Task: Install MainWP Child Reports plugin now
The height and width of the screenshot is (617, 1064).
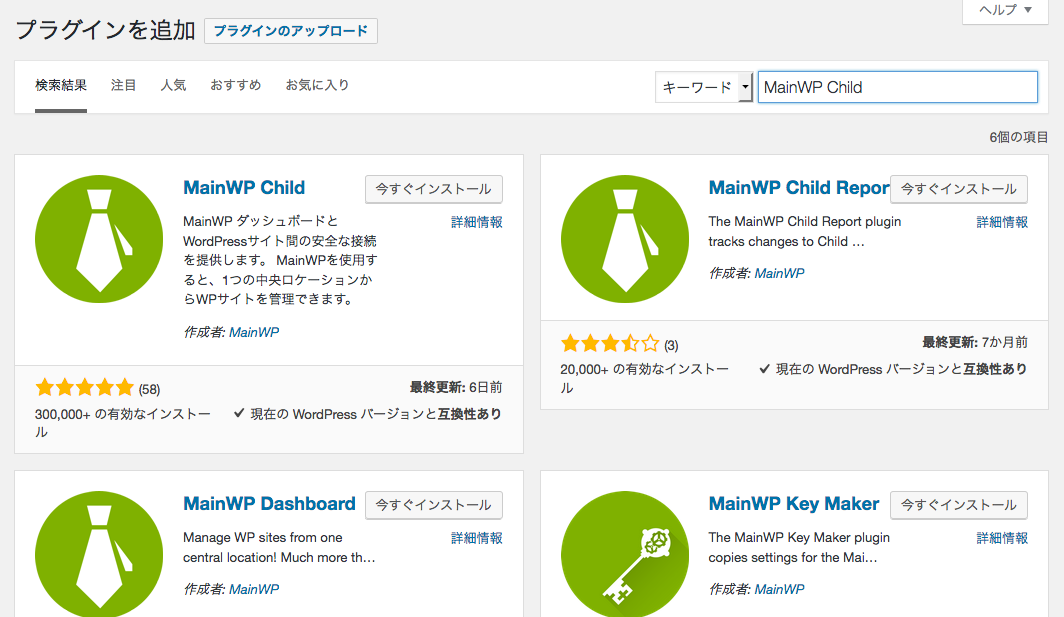Action: (x=959, y=189)
